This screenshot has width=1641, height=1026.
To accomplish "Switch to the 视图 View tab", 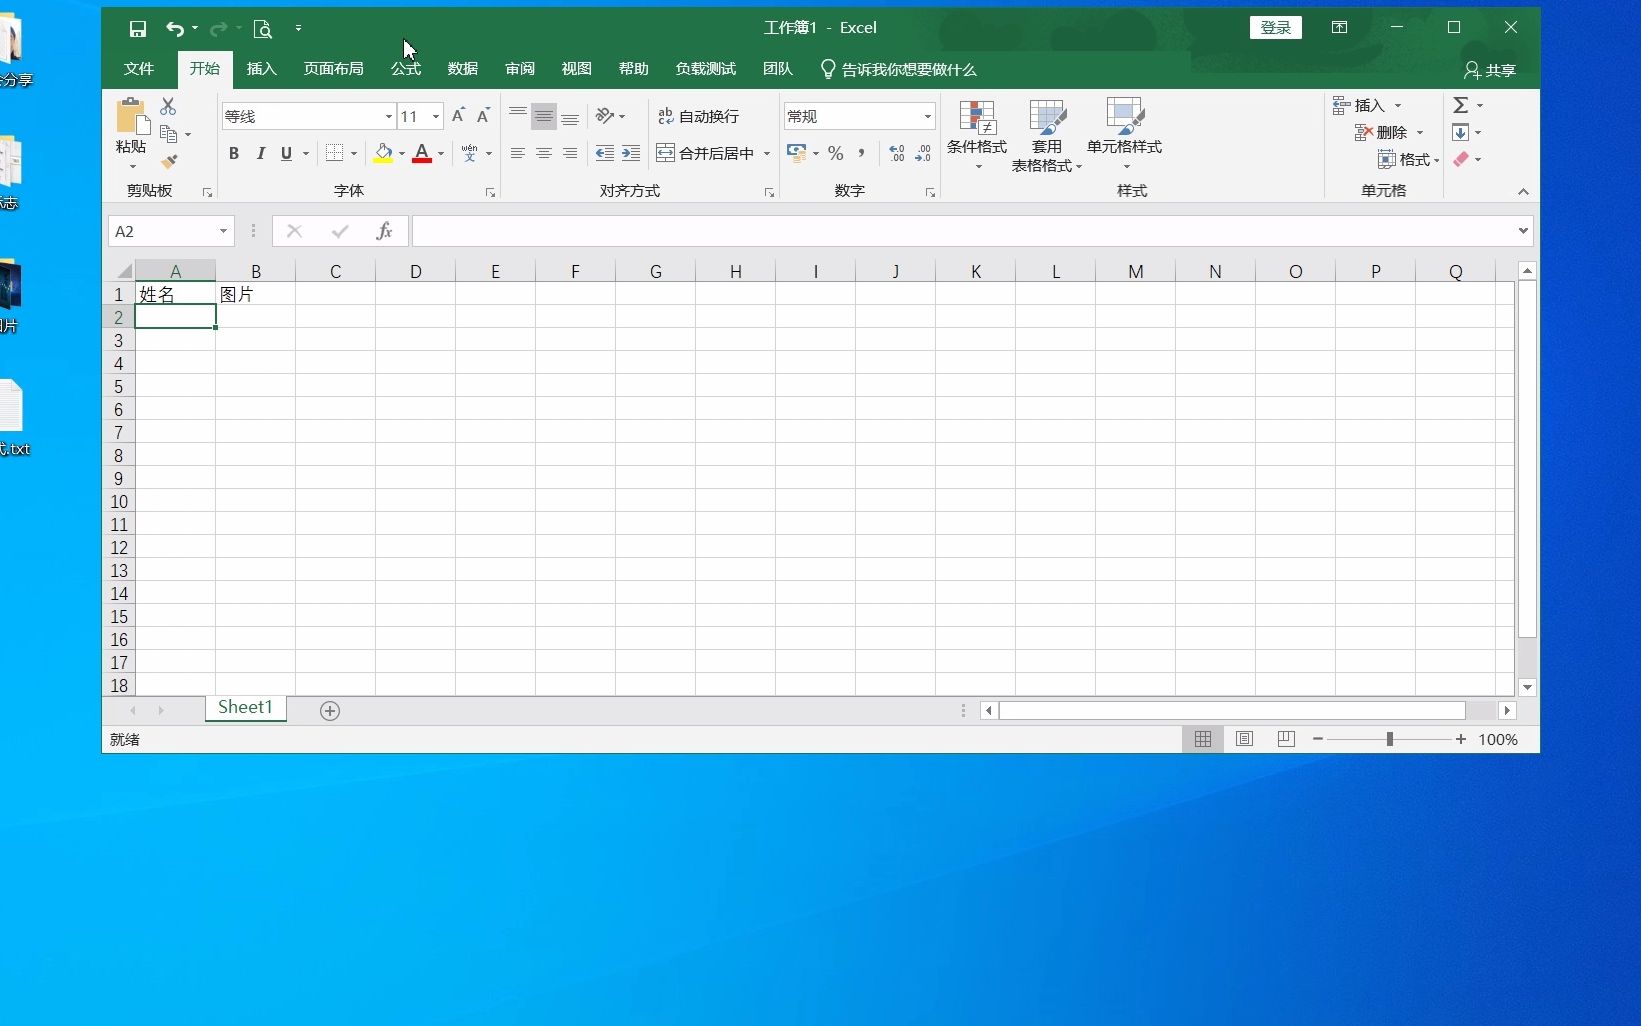I will (x=576, y=69).
